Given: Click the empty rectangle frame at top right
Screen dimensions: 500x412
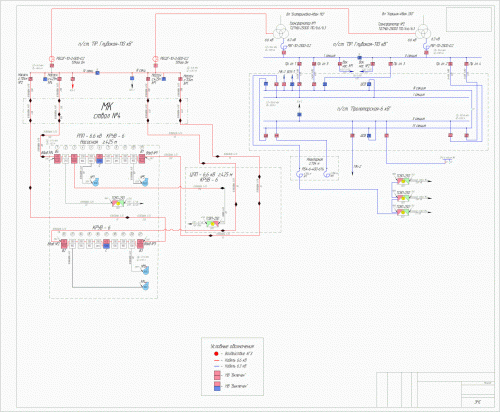Looking at the screenshot, I should pos(469,19).
